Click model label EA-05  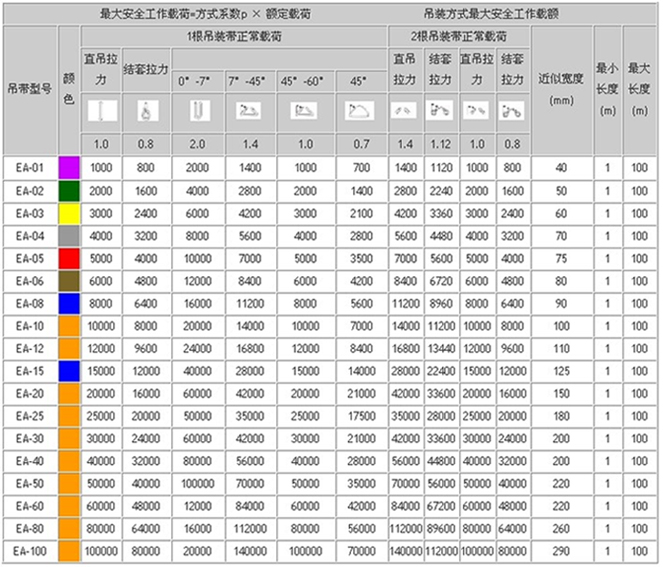[x=30, y=258]
